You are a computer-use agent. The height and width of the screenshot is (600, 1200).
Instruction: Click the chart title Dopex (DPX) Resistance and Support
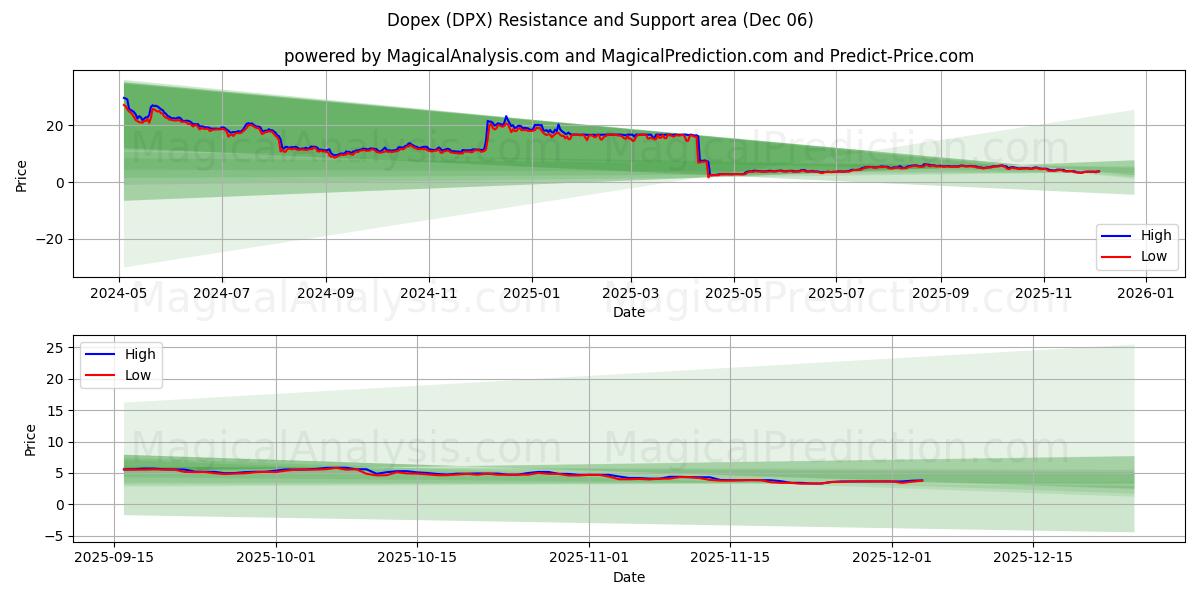click(600, 18)
